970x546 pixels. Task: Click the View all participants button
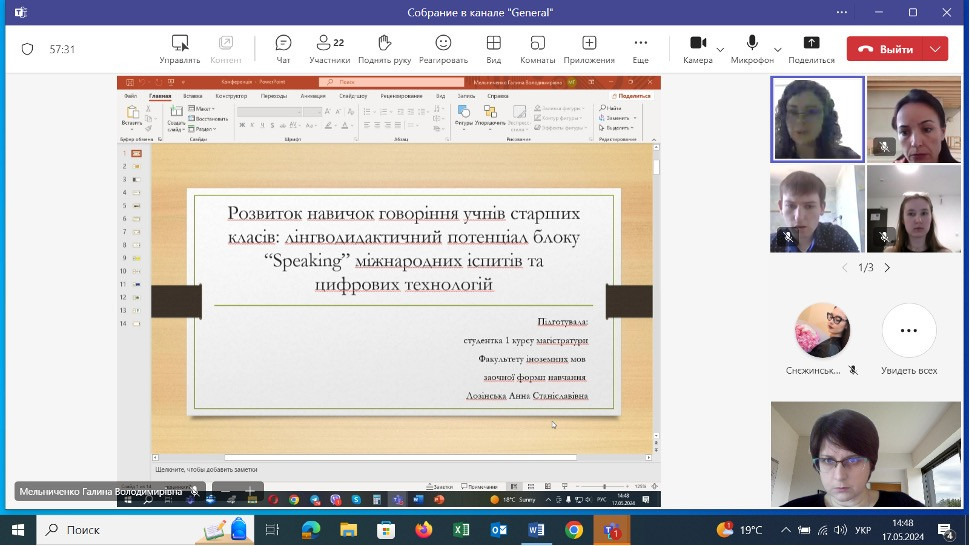908,331
